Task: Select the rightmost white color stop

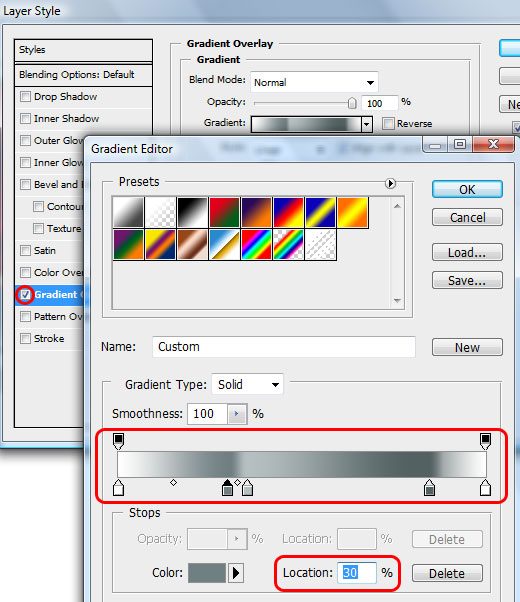Action: pyautogui.click(x=485, y=488)
